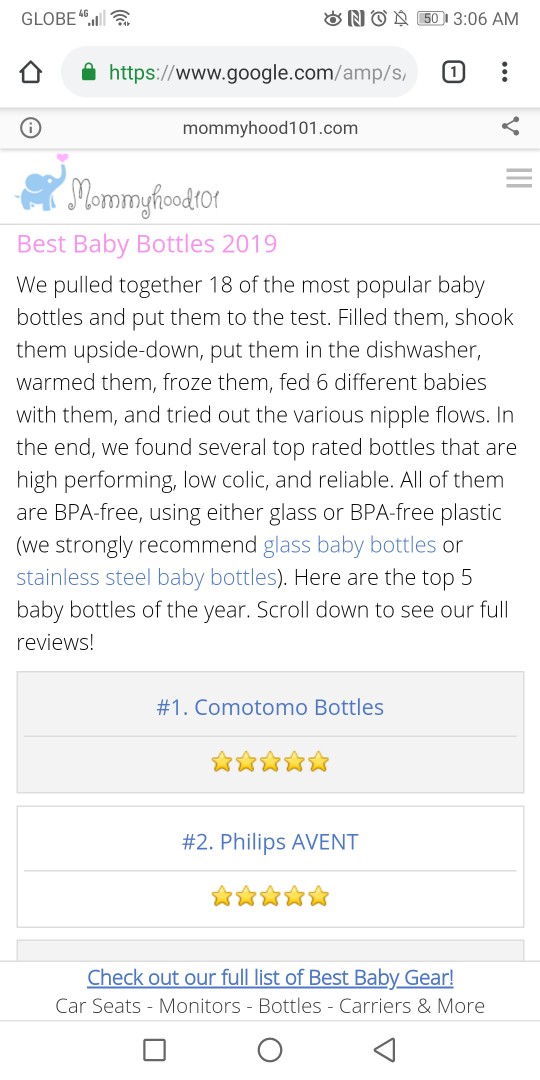Image resolution: width=540 pixels, height=1080 pixels.
Task: Tap the green padlock security icon
Action: click(x=89, y=72)
